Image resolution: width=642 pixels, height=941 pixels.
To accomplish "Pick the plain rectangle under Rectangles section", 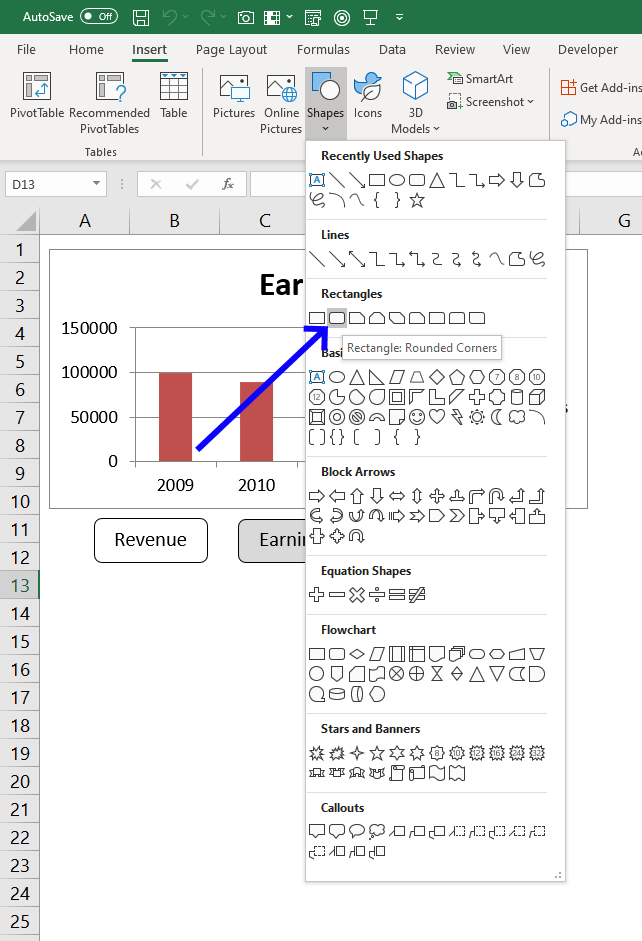I will point(317,317).
